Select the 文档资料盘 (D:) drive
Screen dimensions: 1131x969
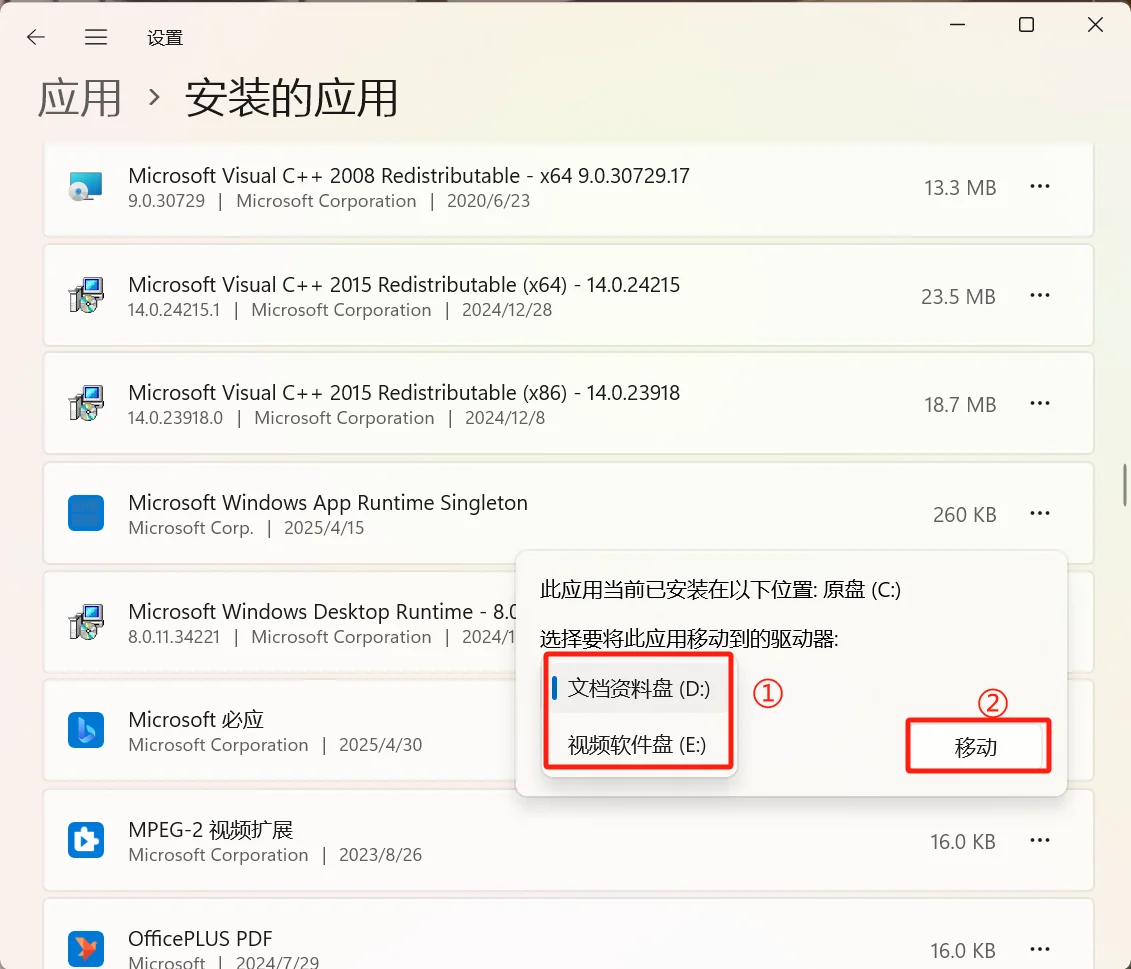(637, 687)
